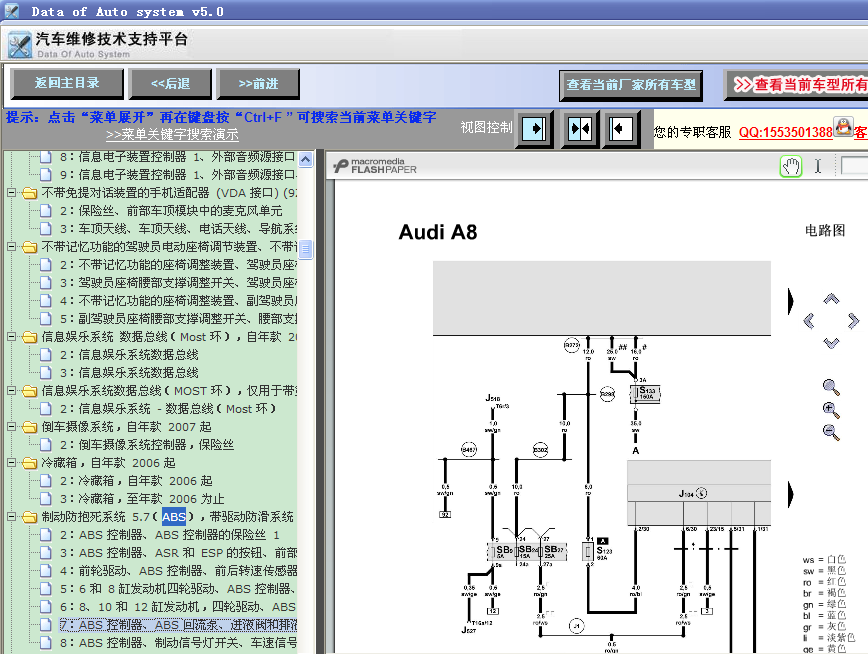868x654 pixels.
Task: Go forward with the >>前进 button
Action: pos(258,84)
